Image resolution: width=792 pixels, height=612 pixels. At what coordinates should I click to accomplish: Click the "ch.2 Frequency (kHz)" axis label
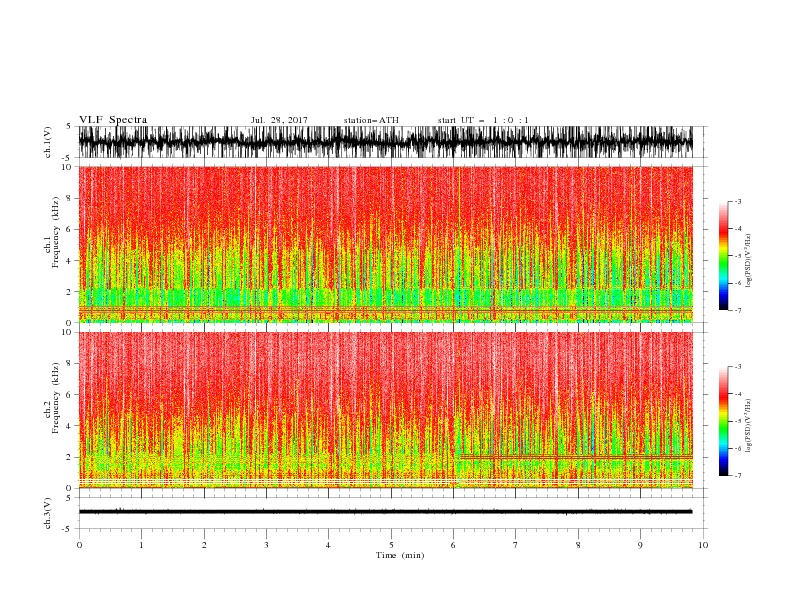[52, 398]
